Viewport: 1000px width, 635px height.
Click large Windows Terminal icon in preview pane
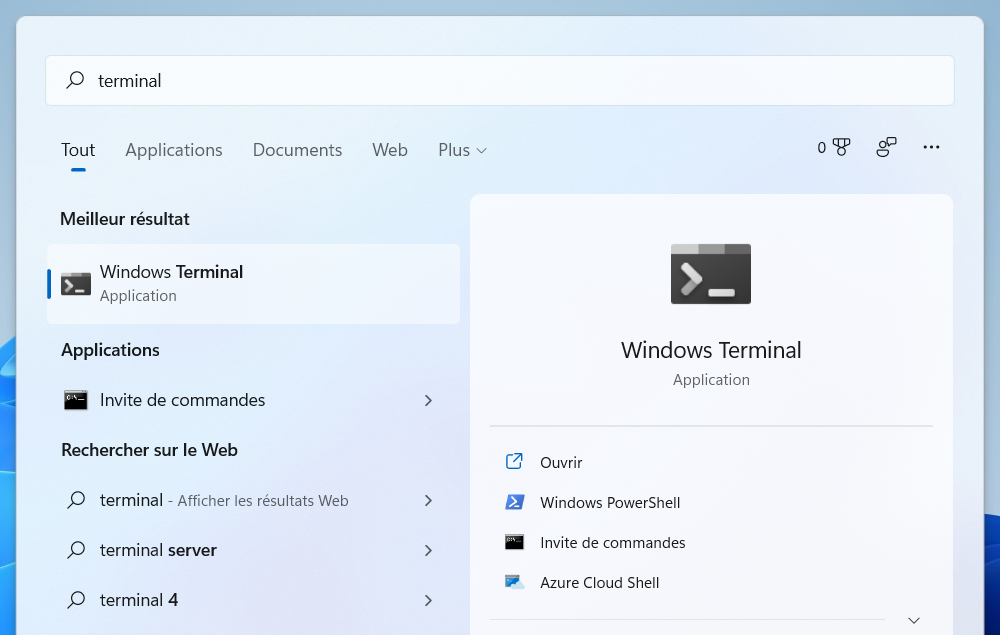[x=710, y=274]
